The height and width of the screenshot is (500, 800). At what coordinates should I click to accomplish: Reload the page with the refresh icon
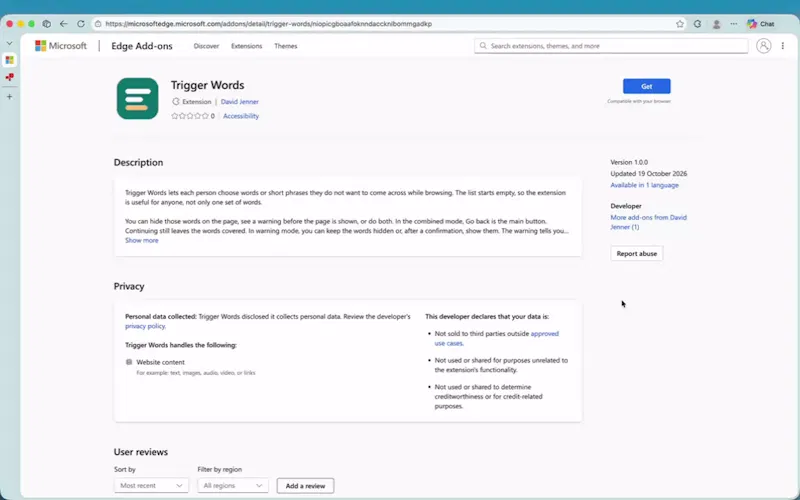pyautogui.click(x=81, y=24)
